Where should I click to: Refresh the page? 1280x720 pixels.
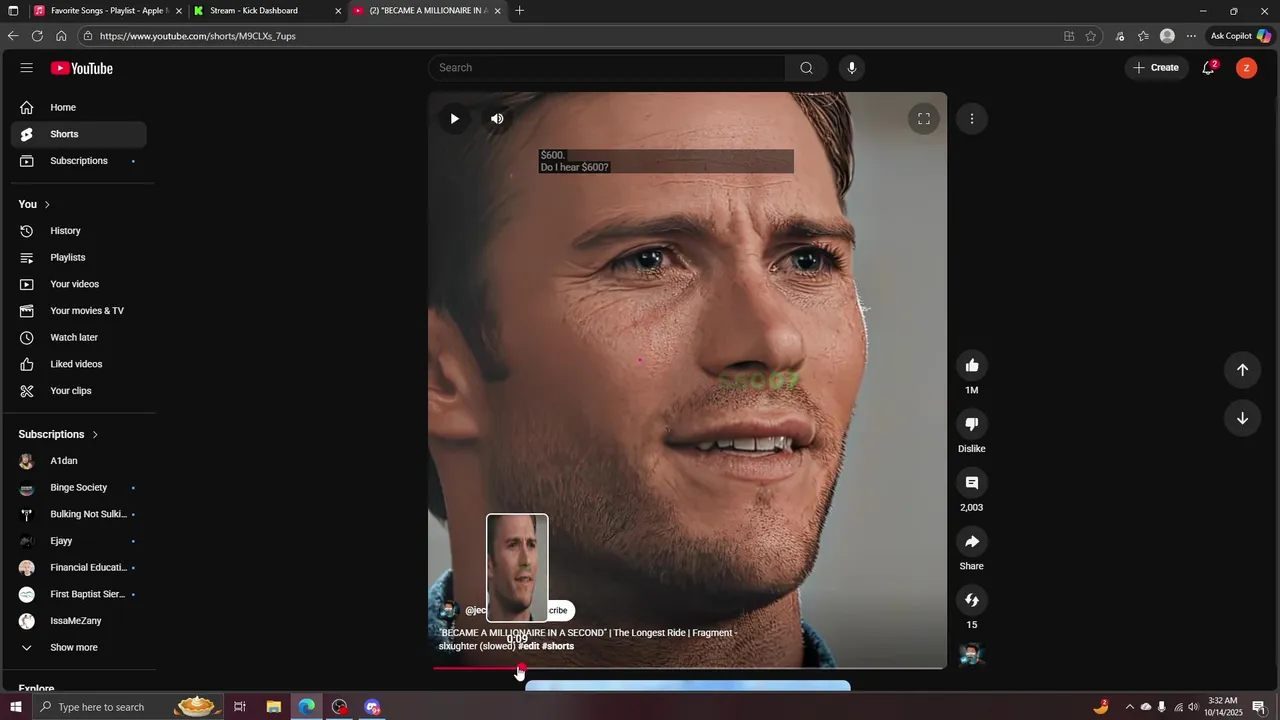click(x=37, y=36)
